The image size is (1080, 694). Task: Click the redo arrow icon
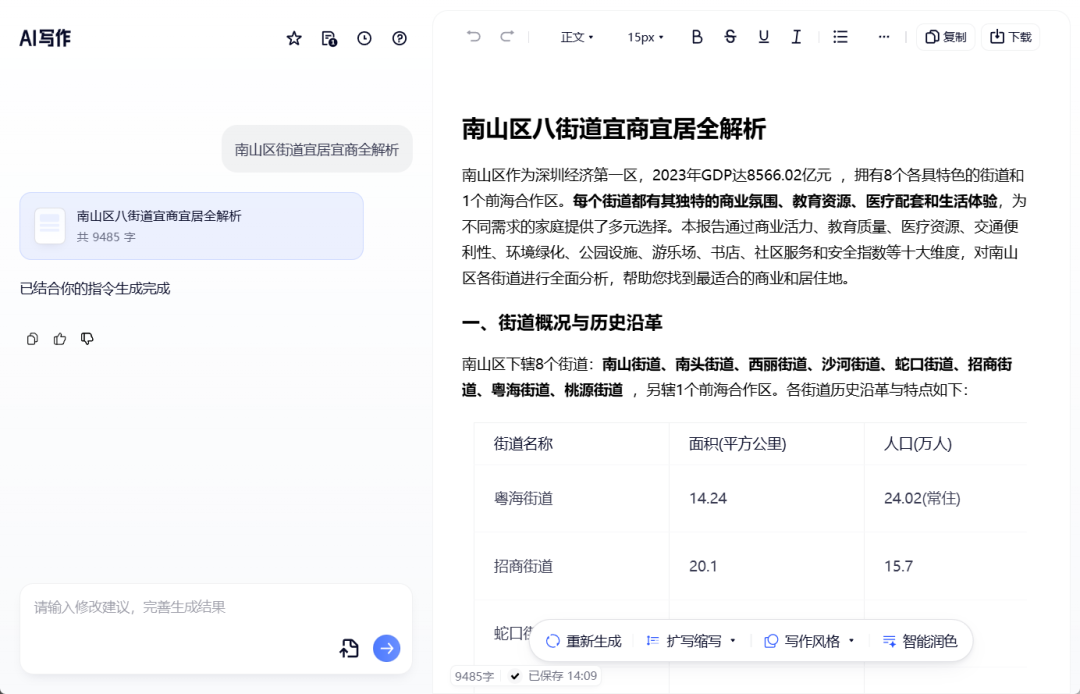[x=507, y=37]
